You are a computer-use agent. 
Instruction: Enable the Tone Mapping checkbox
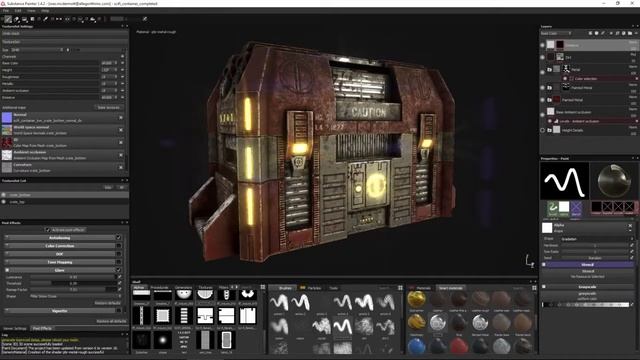(118, 262)
